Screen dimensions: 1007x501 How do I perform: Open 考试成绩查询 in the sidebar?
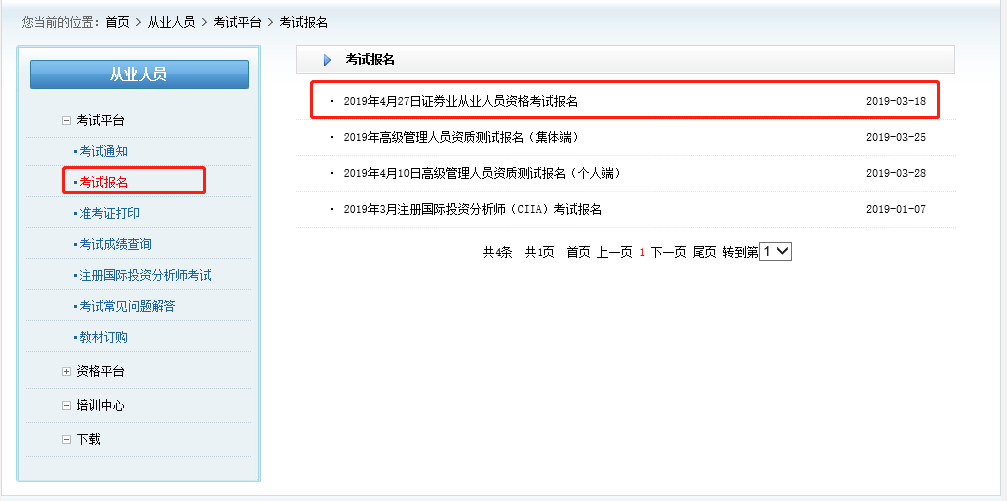tap(115, 244)
